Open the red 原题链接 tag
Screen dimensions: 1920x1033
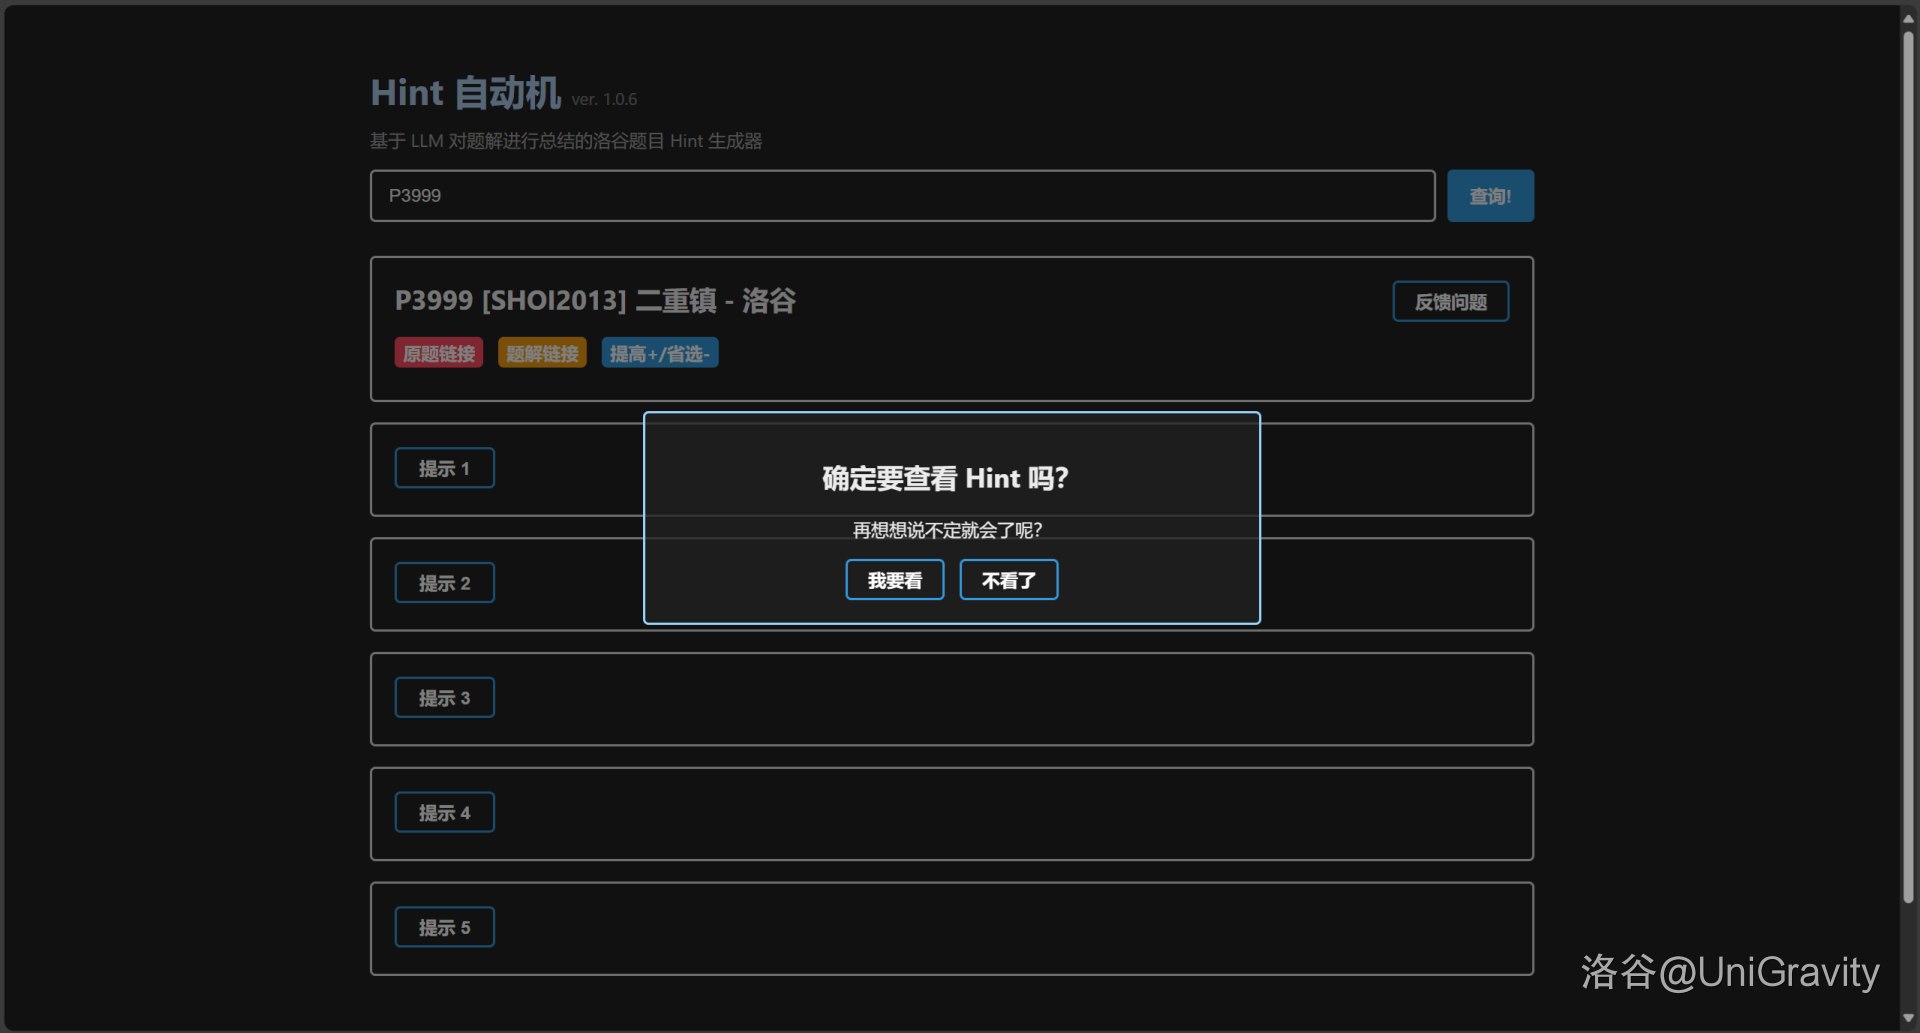coord(439,354)
